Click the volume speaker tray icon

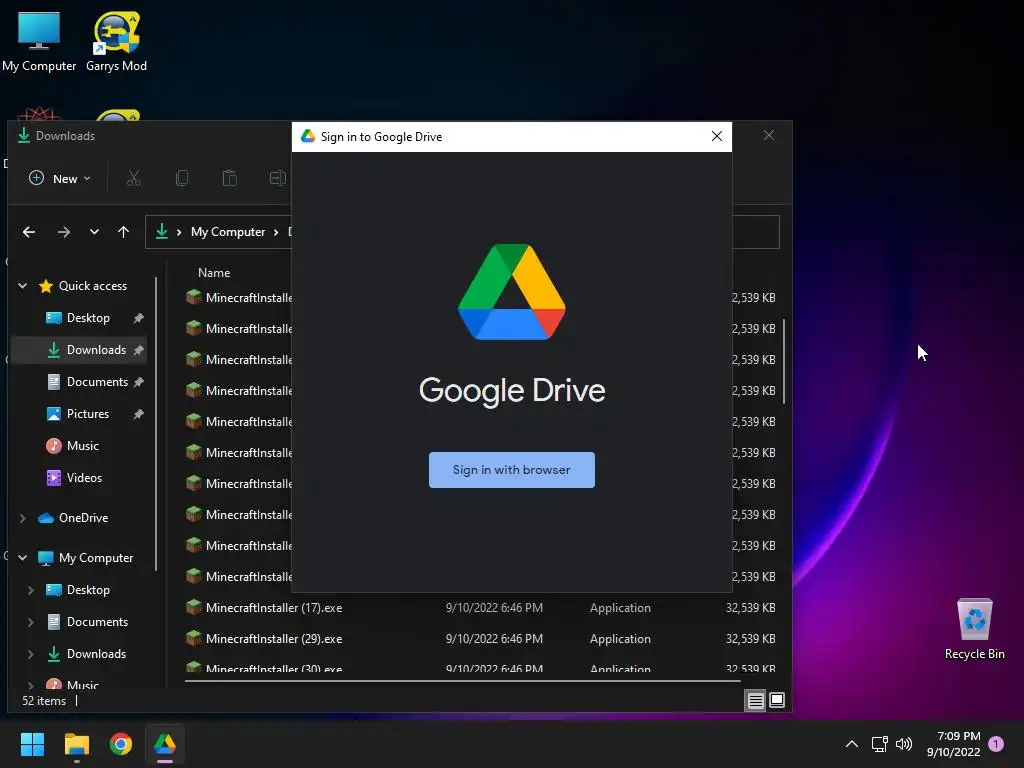click(904, 744)
